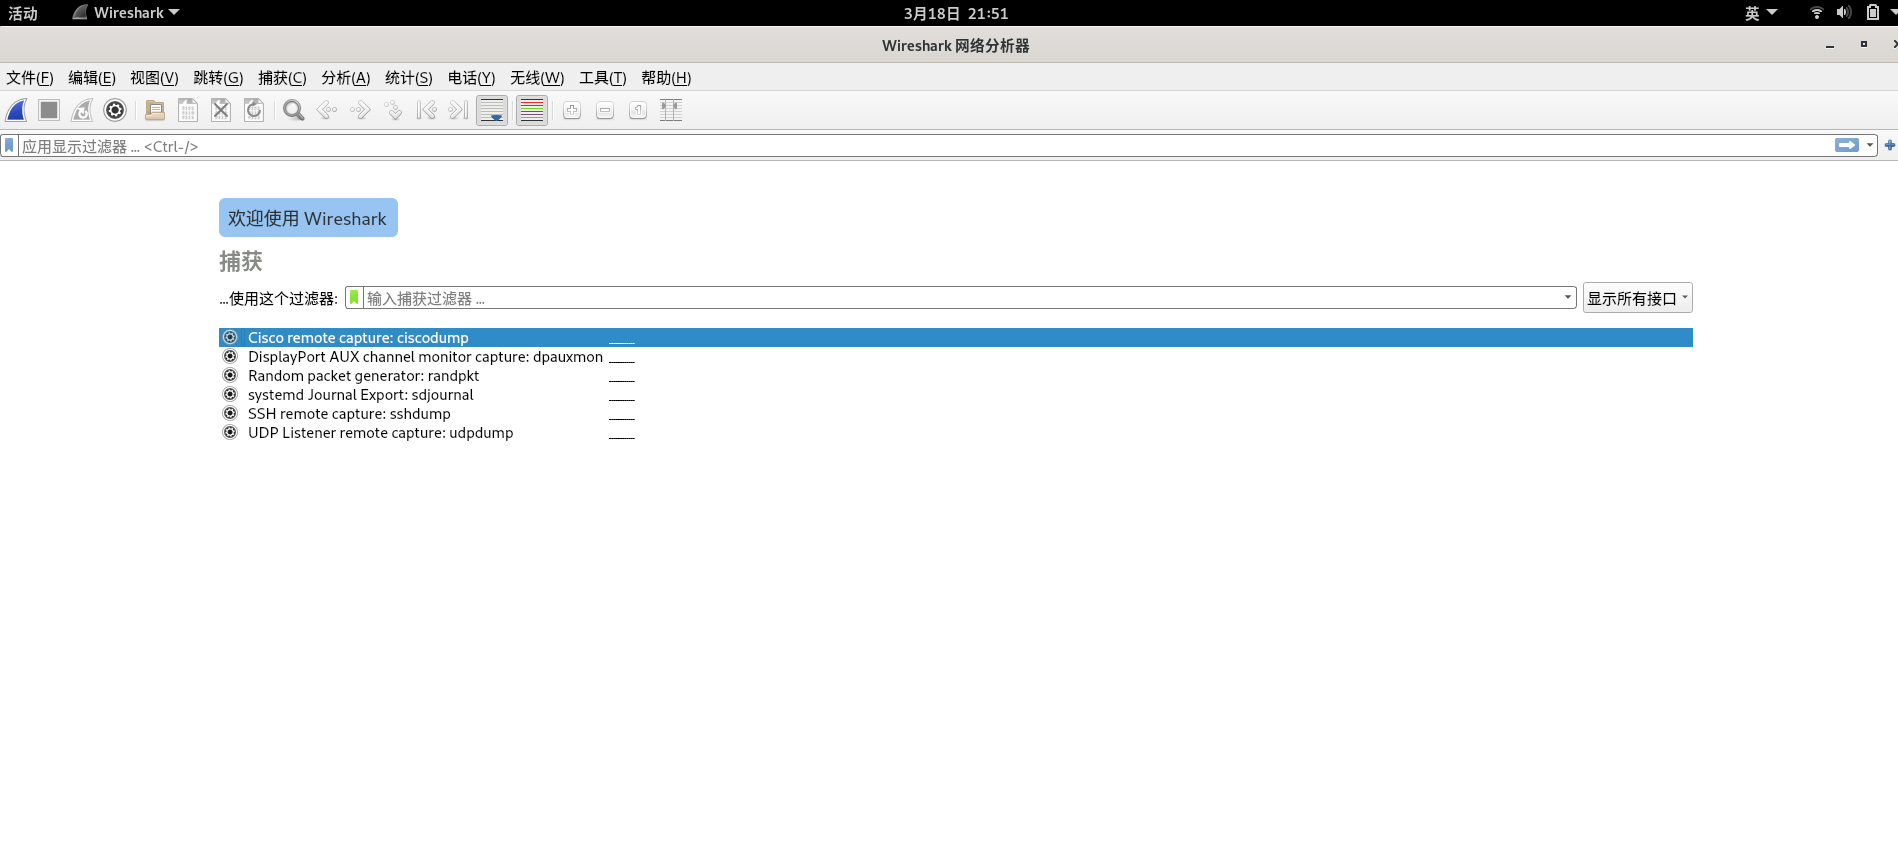
Task: Open the 无线(W) menu
Action: point(537,78)
